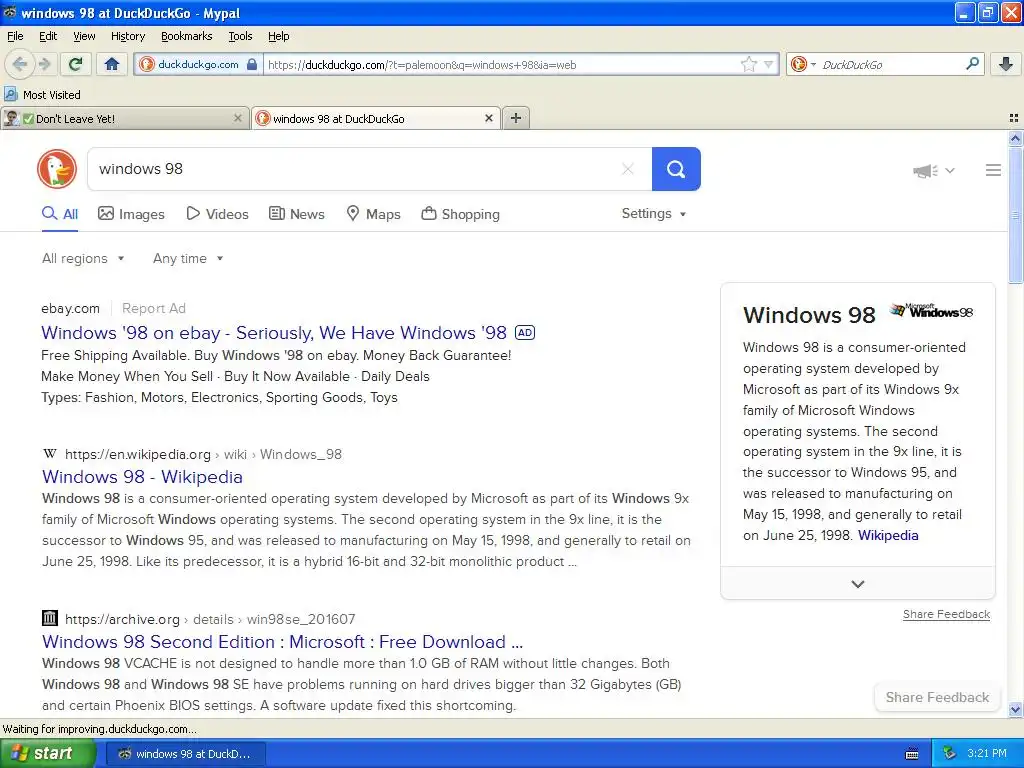Open the Bookmarks menu
This screenshot has width=1024, height=768.
(187, 36)
